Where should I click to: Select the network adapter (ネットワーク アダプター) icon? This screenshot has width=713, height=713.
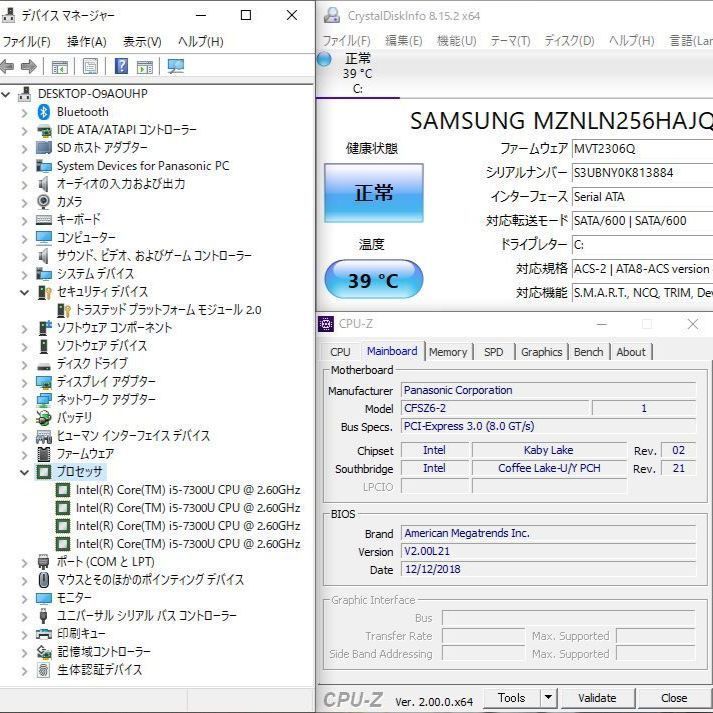tap(44, 400)
